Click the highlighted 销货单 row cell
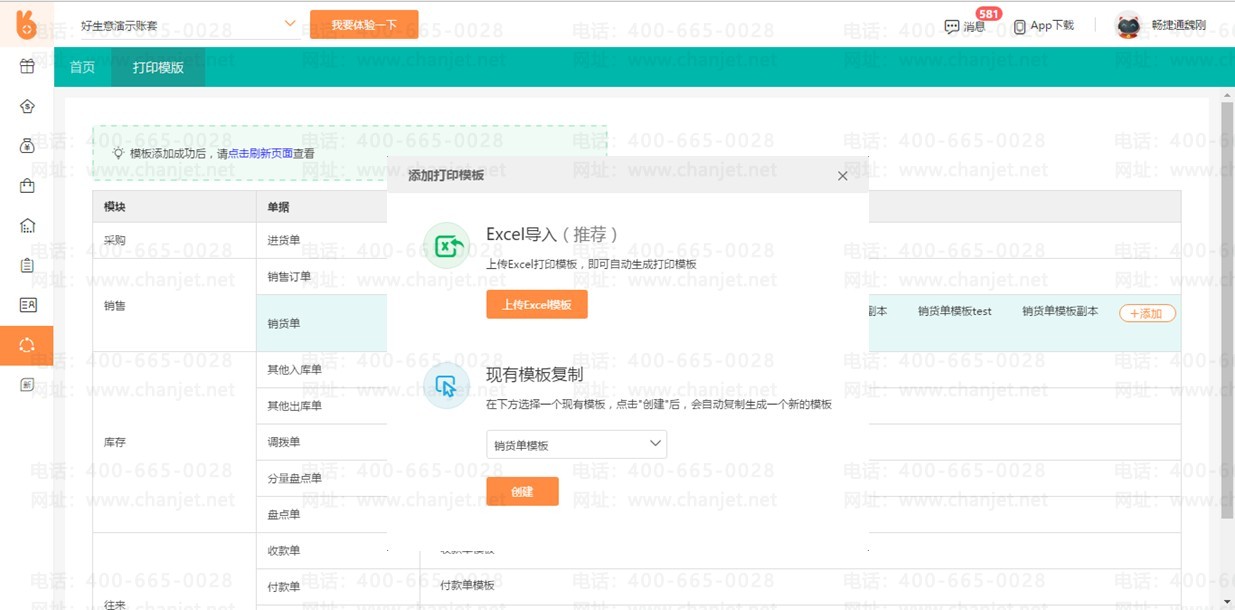1235x610 pixels. click(x=284, y=324)
